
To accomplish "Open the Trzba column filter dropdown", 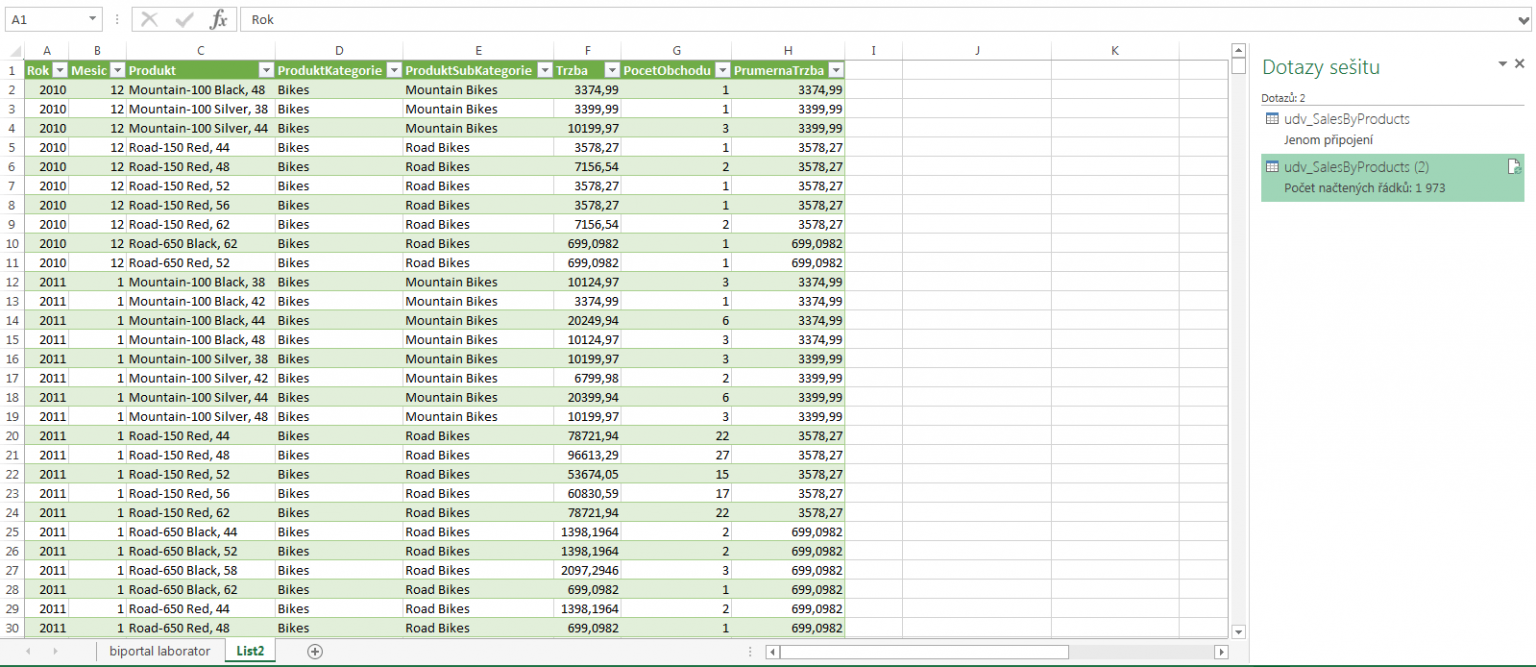I will (611, 70).
